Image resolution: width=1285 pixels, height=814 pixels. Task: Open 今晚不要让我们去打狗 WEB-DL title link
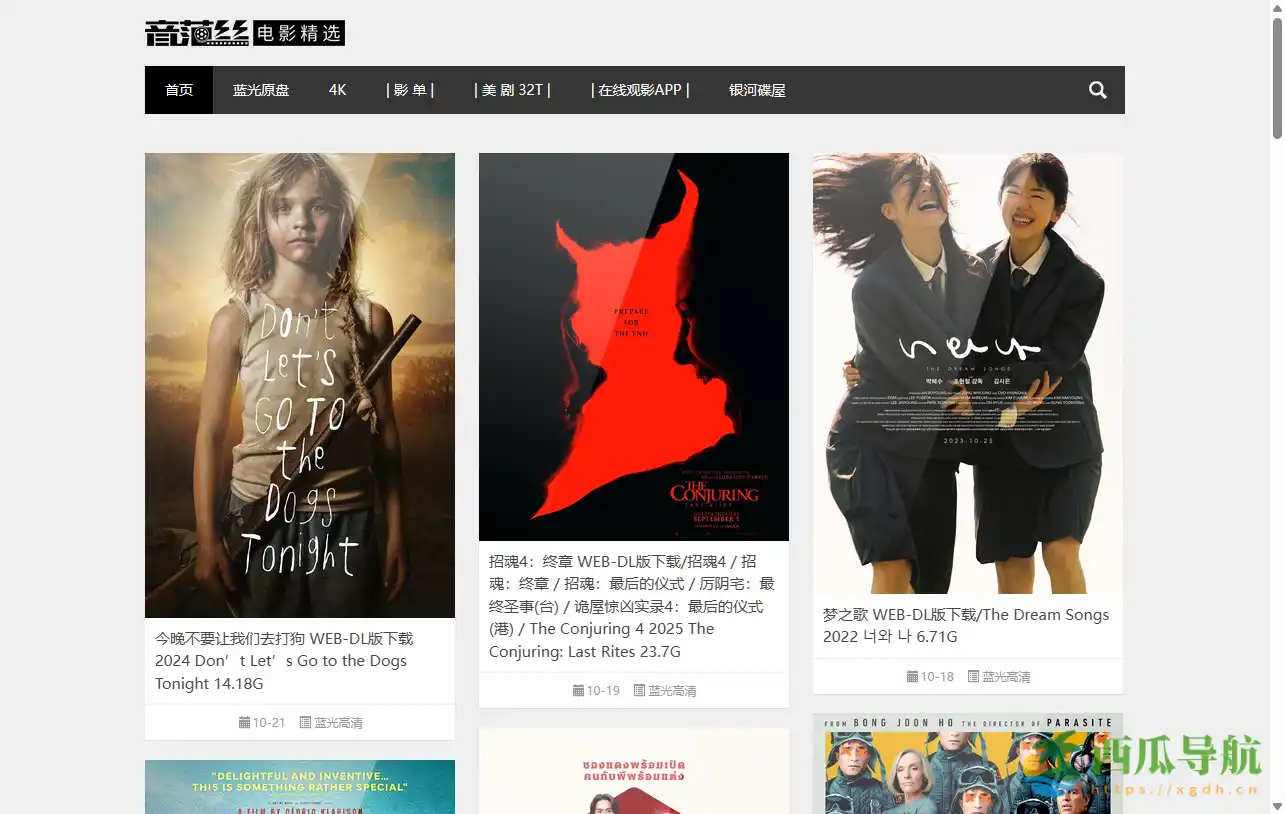pyautogui.click(x=283, y=661)
